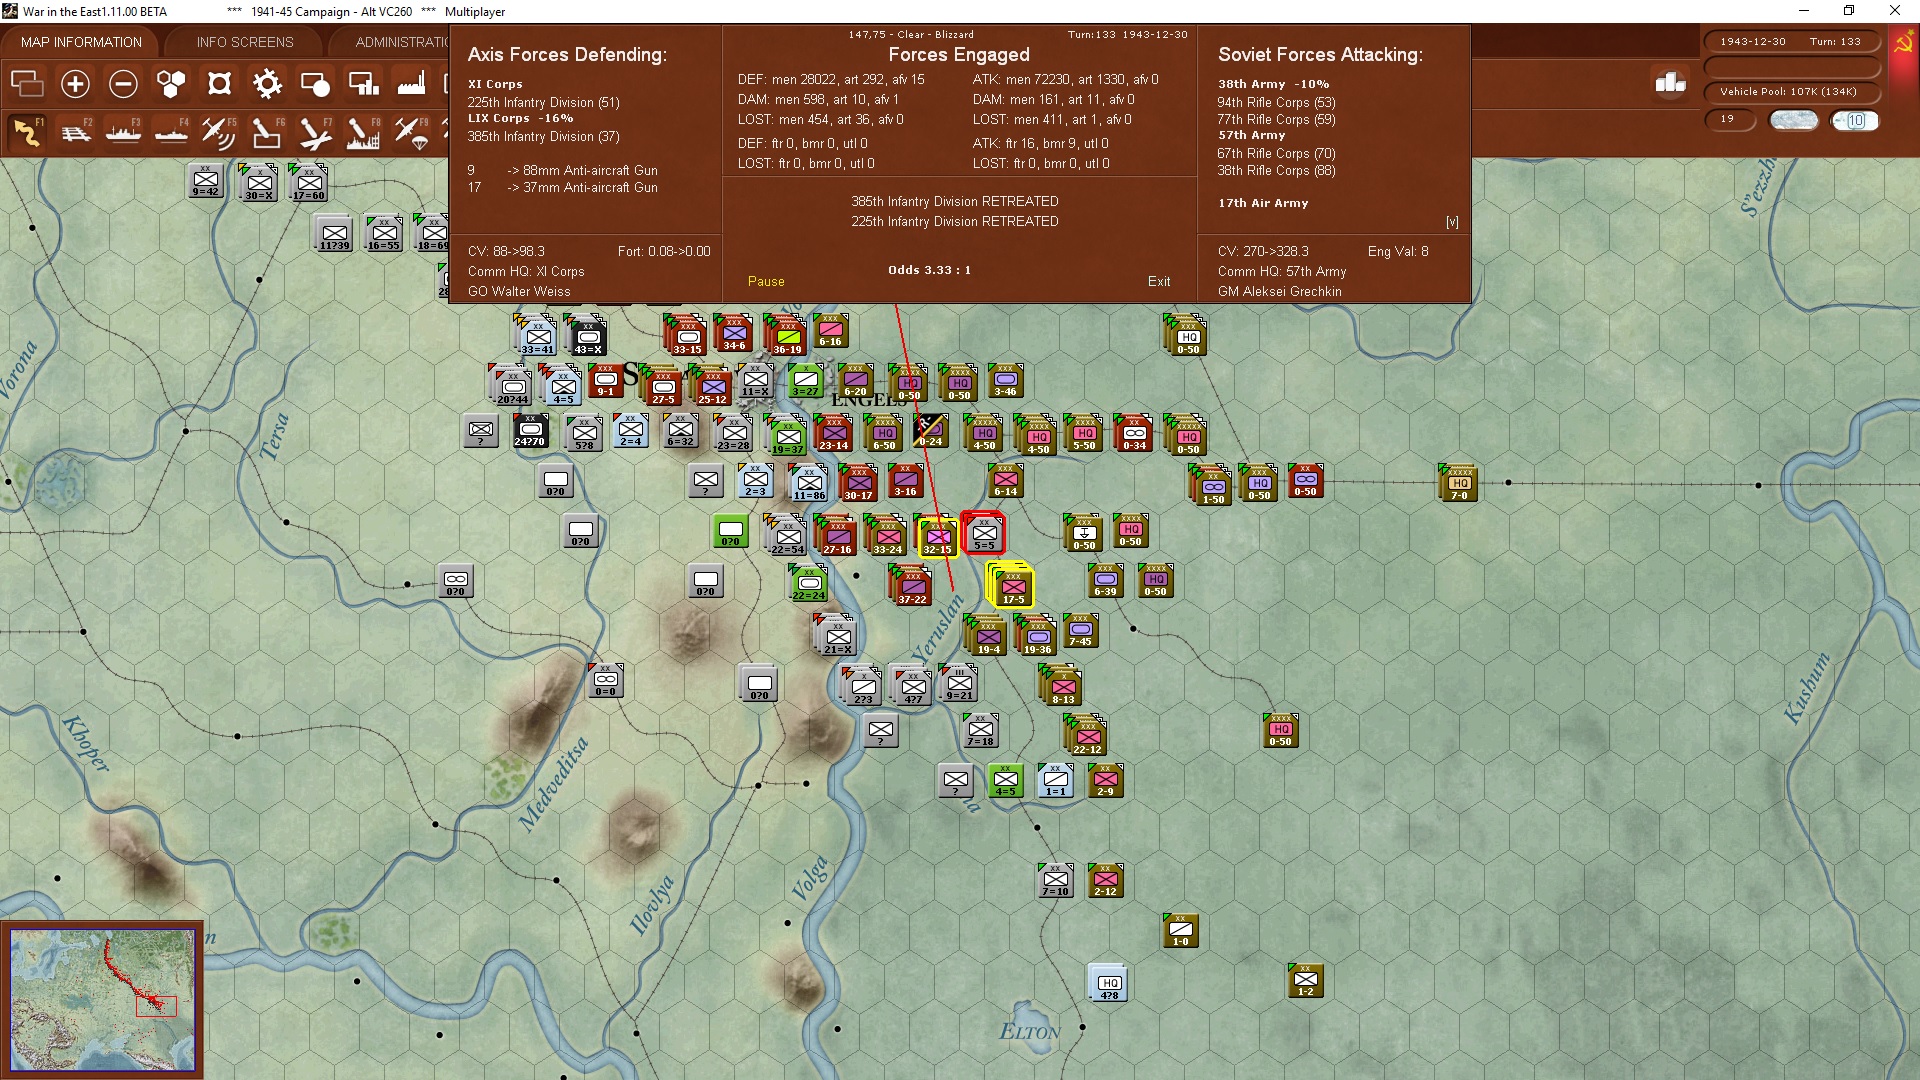Click Pause in the combat report
This screenshot has height=1080, width=1920.
[x=766, y=282]
